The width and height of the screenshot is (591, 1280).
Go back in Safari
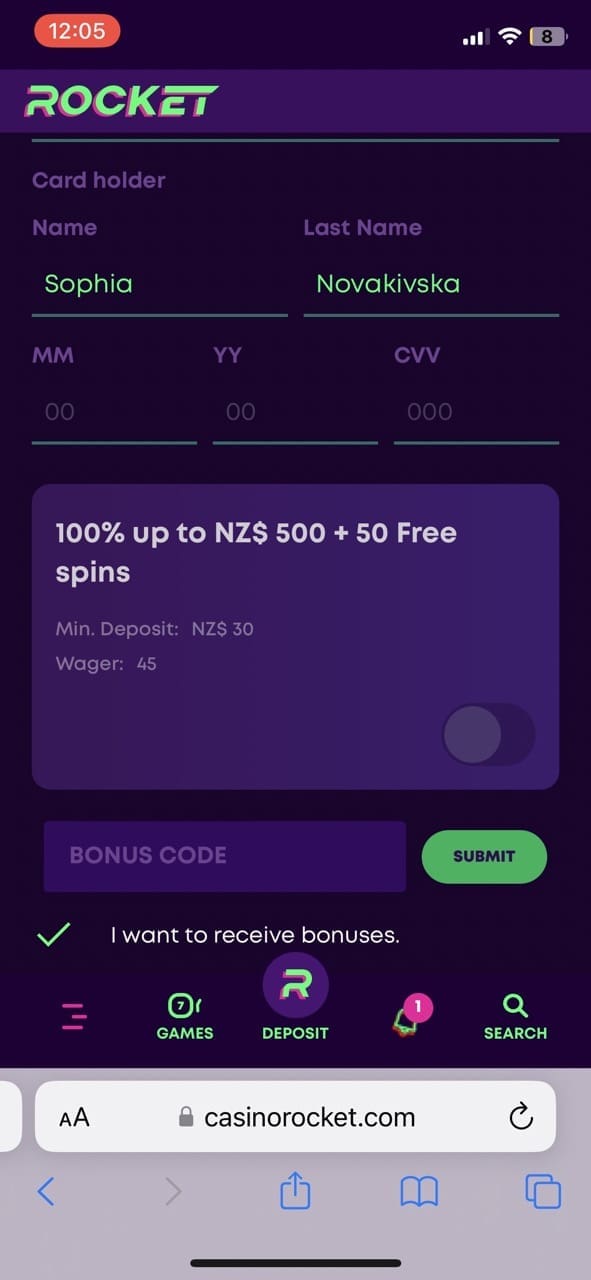pyautogui.click(x=45, y=1191)
